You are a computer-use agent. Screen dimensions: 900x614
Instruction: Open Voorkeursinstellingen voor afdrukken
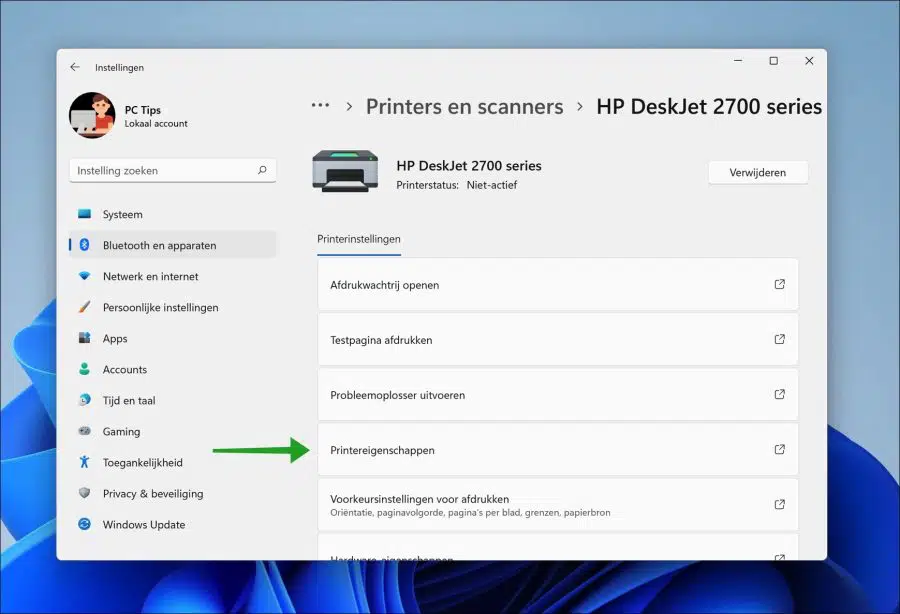tap(558, 505)
